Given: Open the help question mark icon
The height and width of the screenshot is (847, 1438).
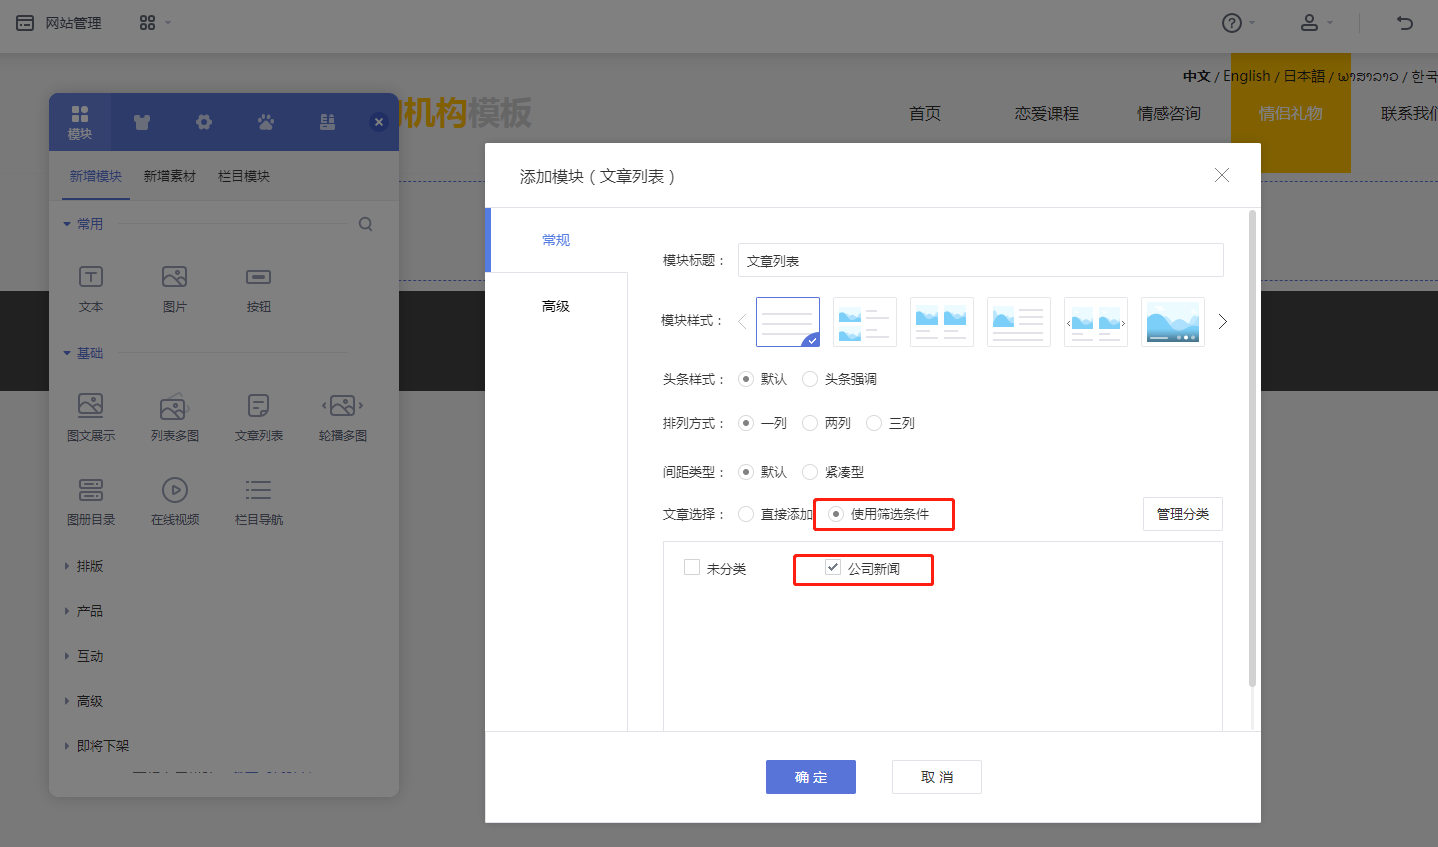Looking at the screenshot, I should point(1232,23).
